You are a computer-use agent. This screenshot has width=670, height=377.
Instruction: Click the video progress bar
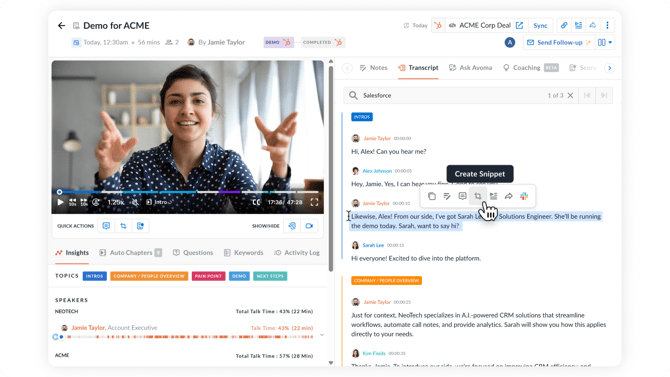click(x=188, y=192)
